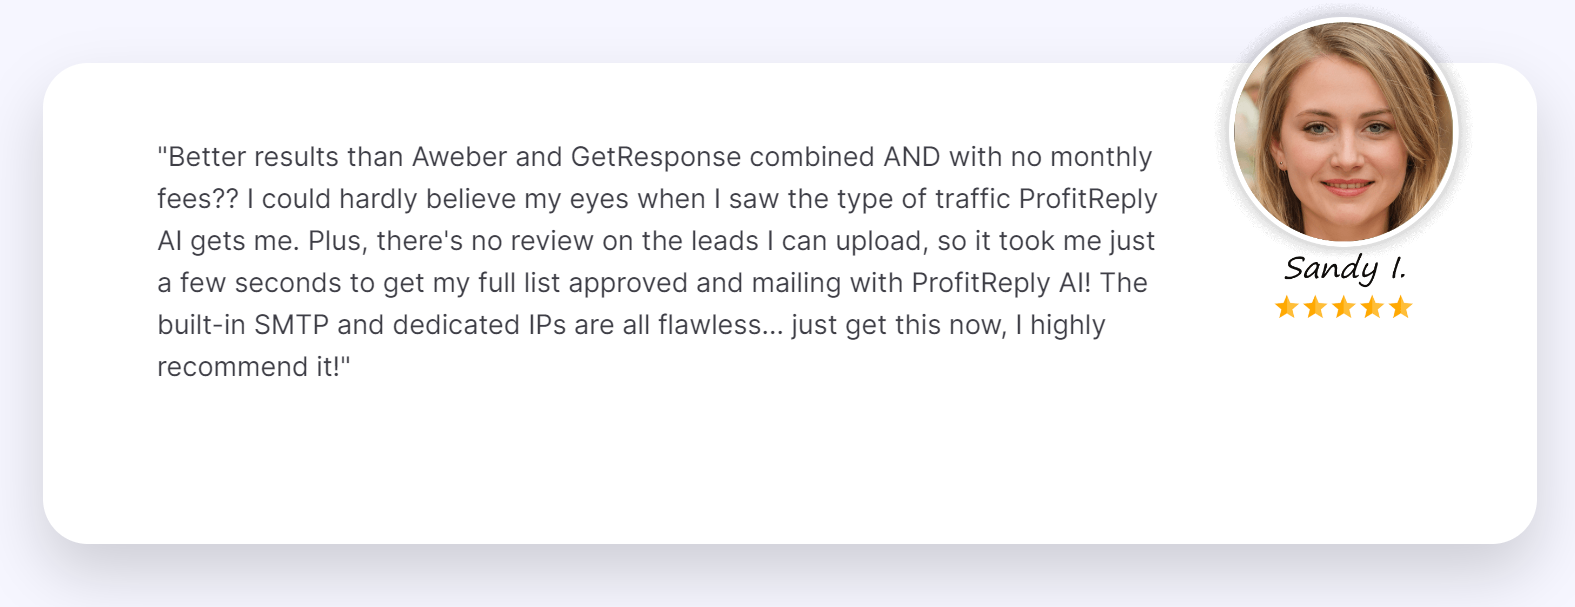Click the fifth gold rating star
1575x607 pixels.
(1400, 307)
